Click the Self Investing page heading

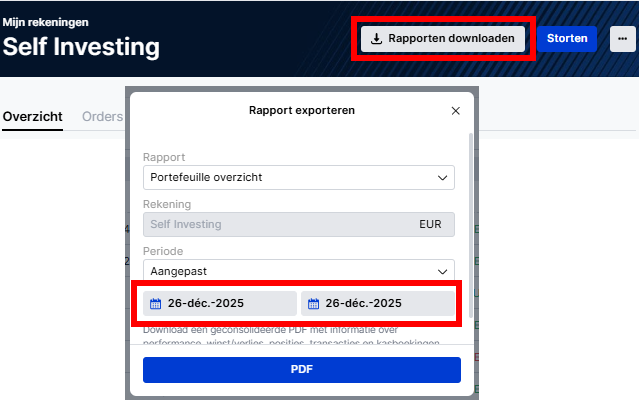(81, 46)
